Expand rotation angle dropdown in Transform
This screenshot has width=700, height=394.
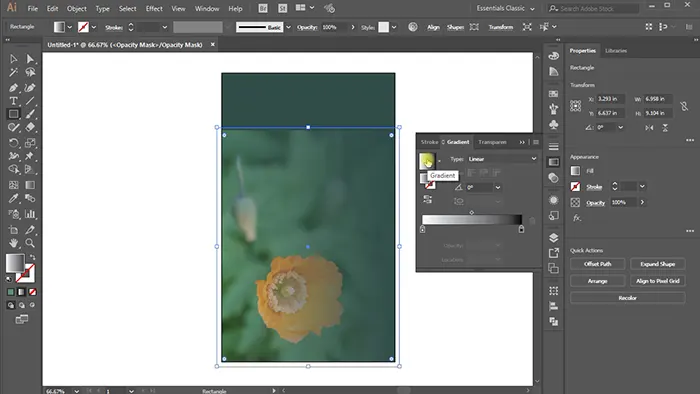[621, 128]
